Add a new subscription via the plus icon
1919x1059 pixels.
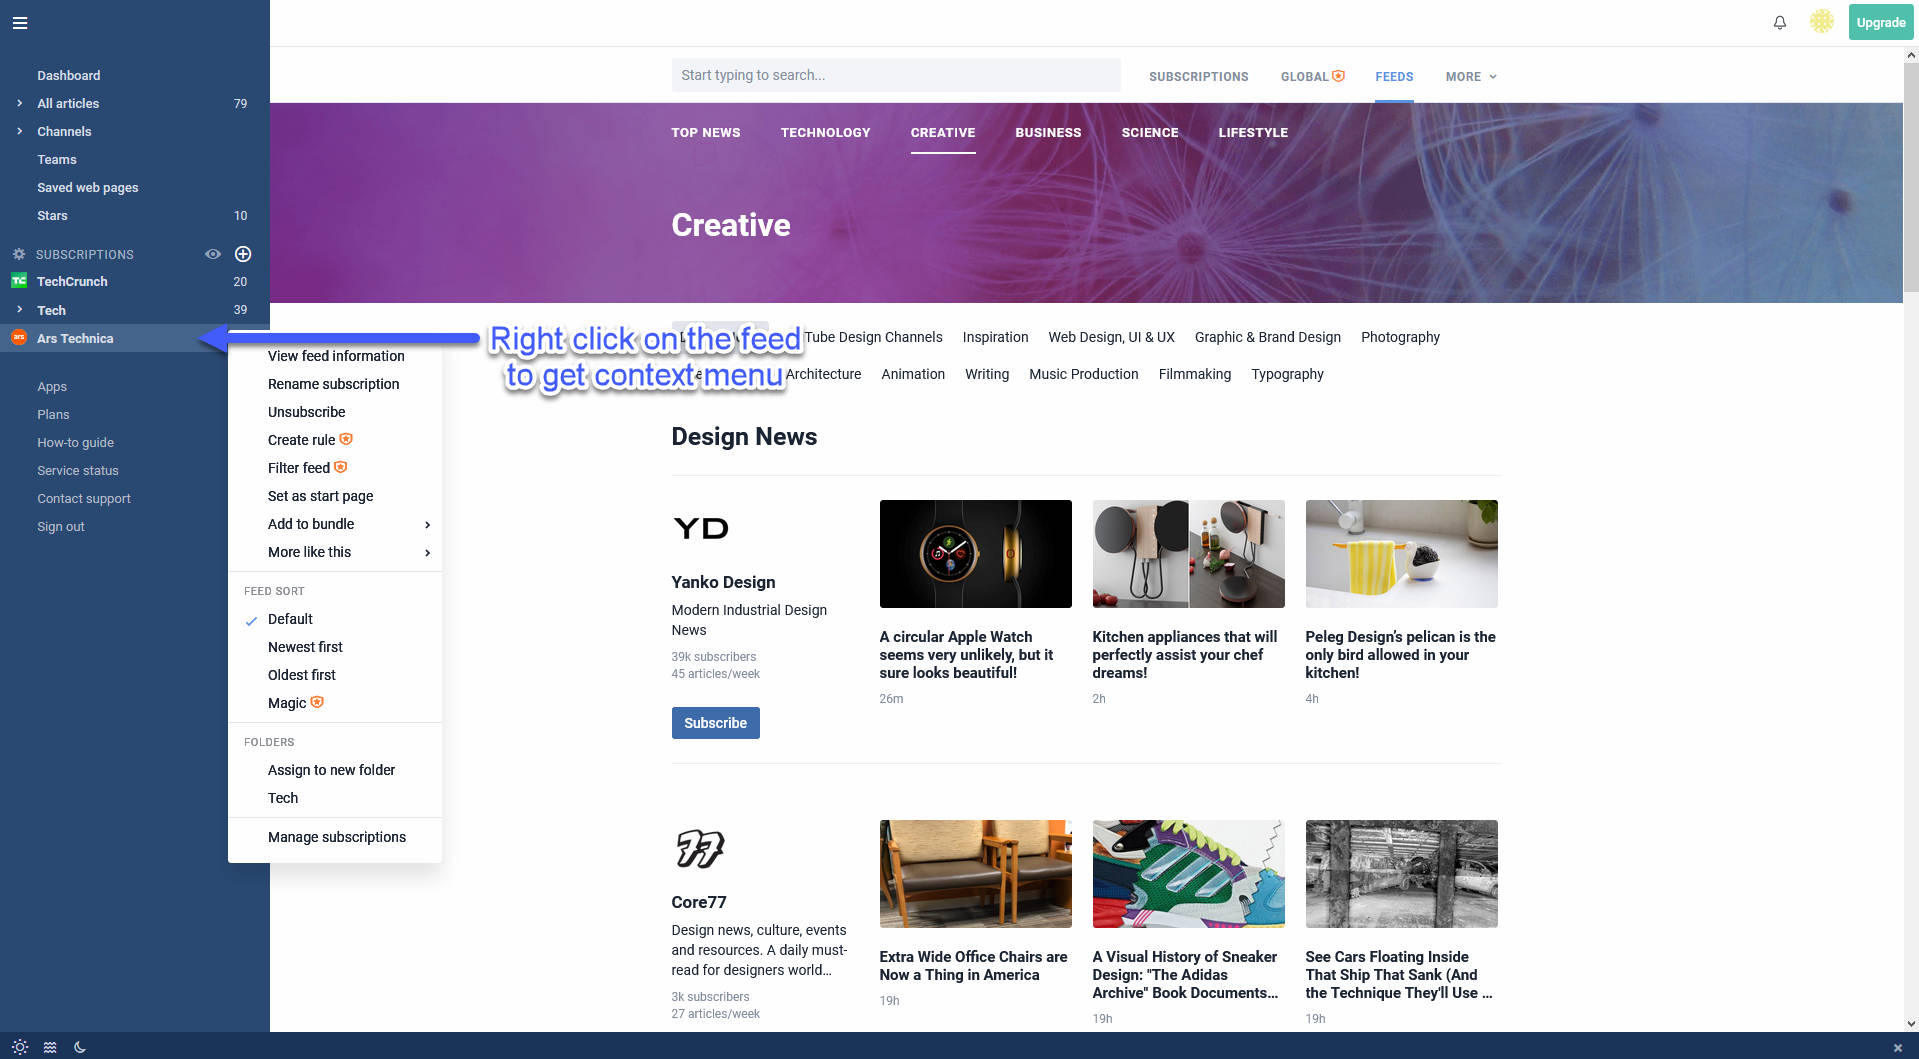point(243,254)
